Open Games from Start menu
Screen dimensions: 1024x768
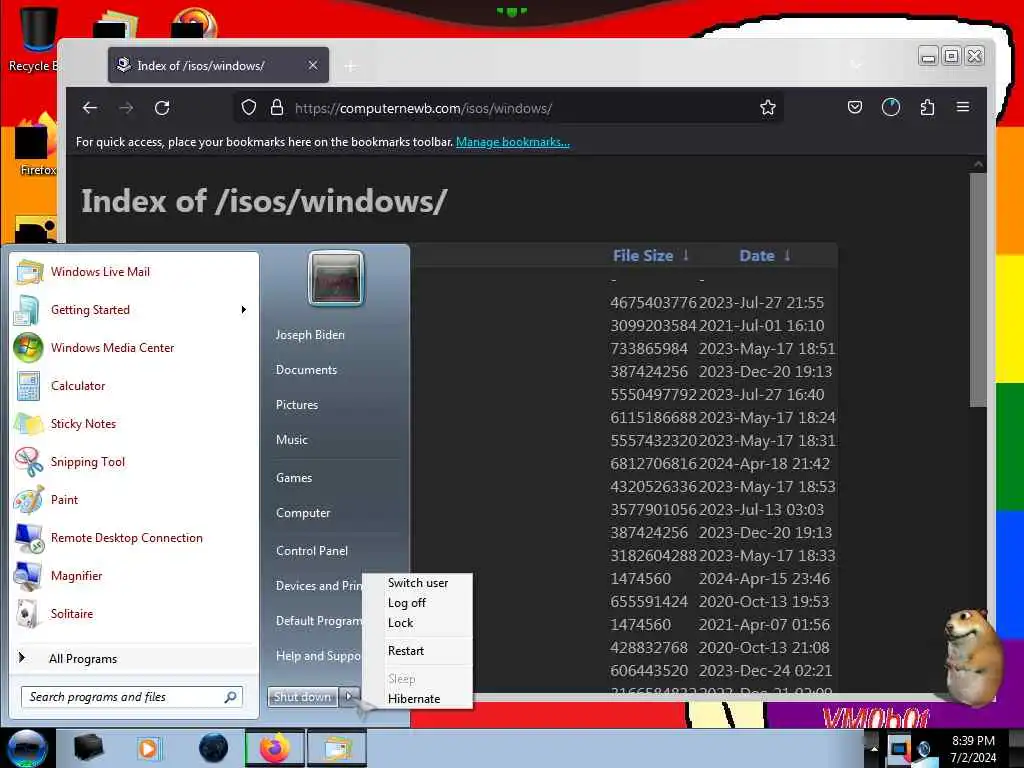pyautogui.click(x=294, y=477)
